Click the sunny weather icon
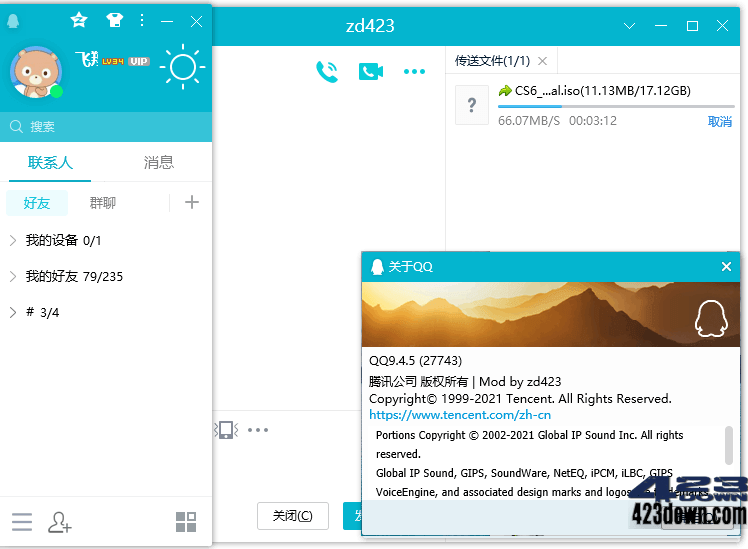This screenshot has height=549, width=748. click(183, 67)
